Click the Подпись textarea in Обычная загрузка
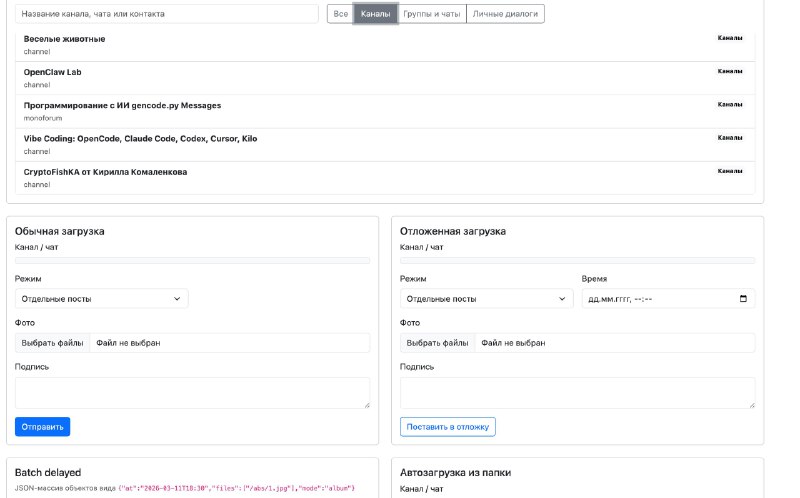Image resolution: width=800 pixels, height=498 pixels. click(x=192, y=392)
